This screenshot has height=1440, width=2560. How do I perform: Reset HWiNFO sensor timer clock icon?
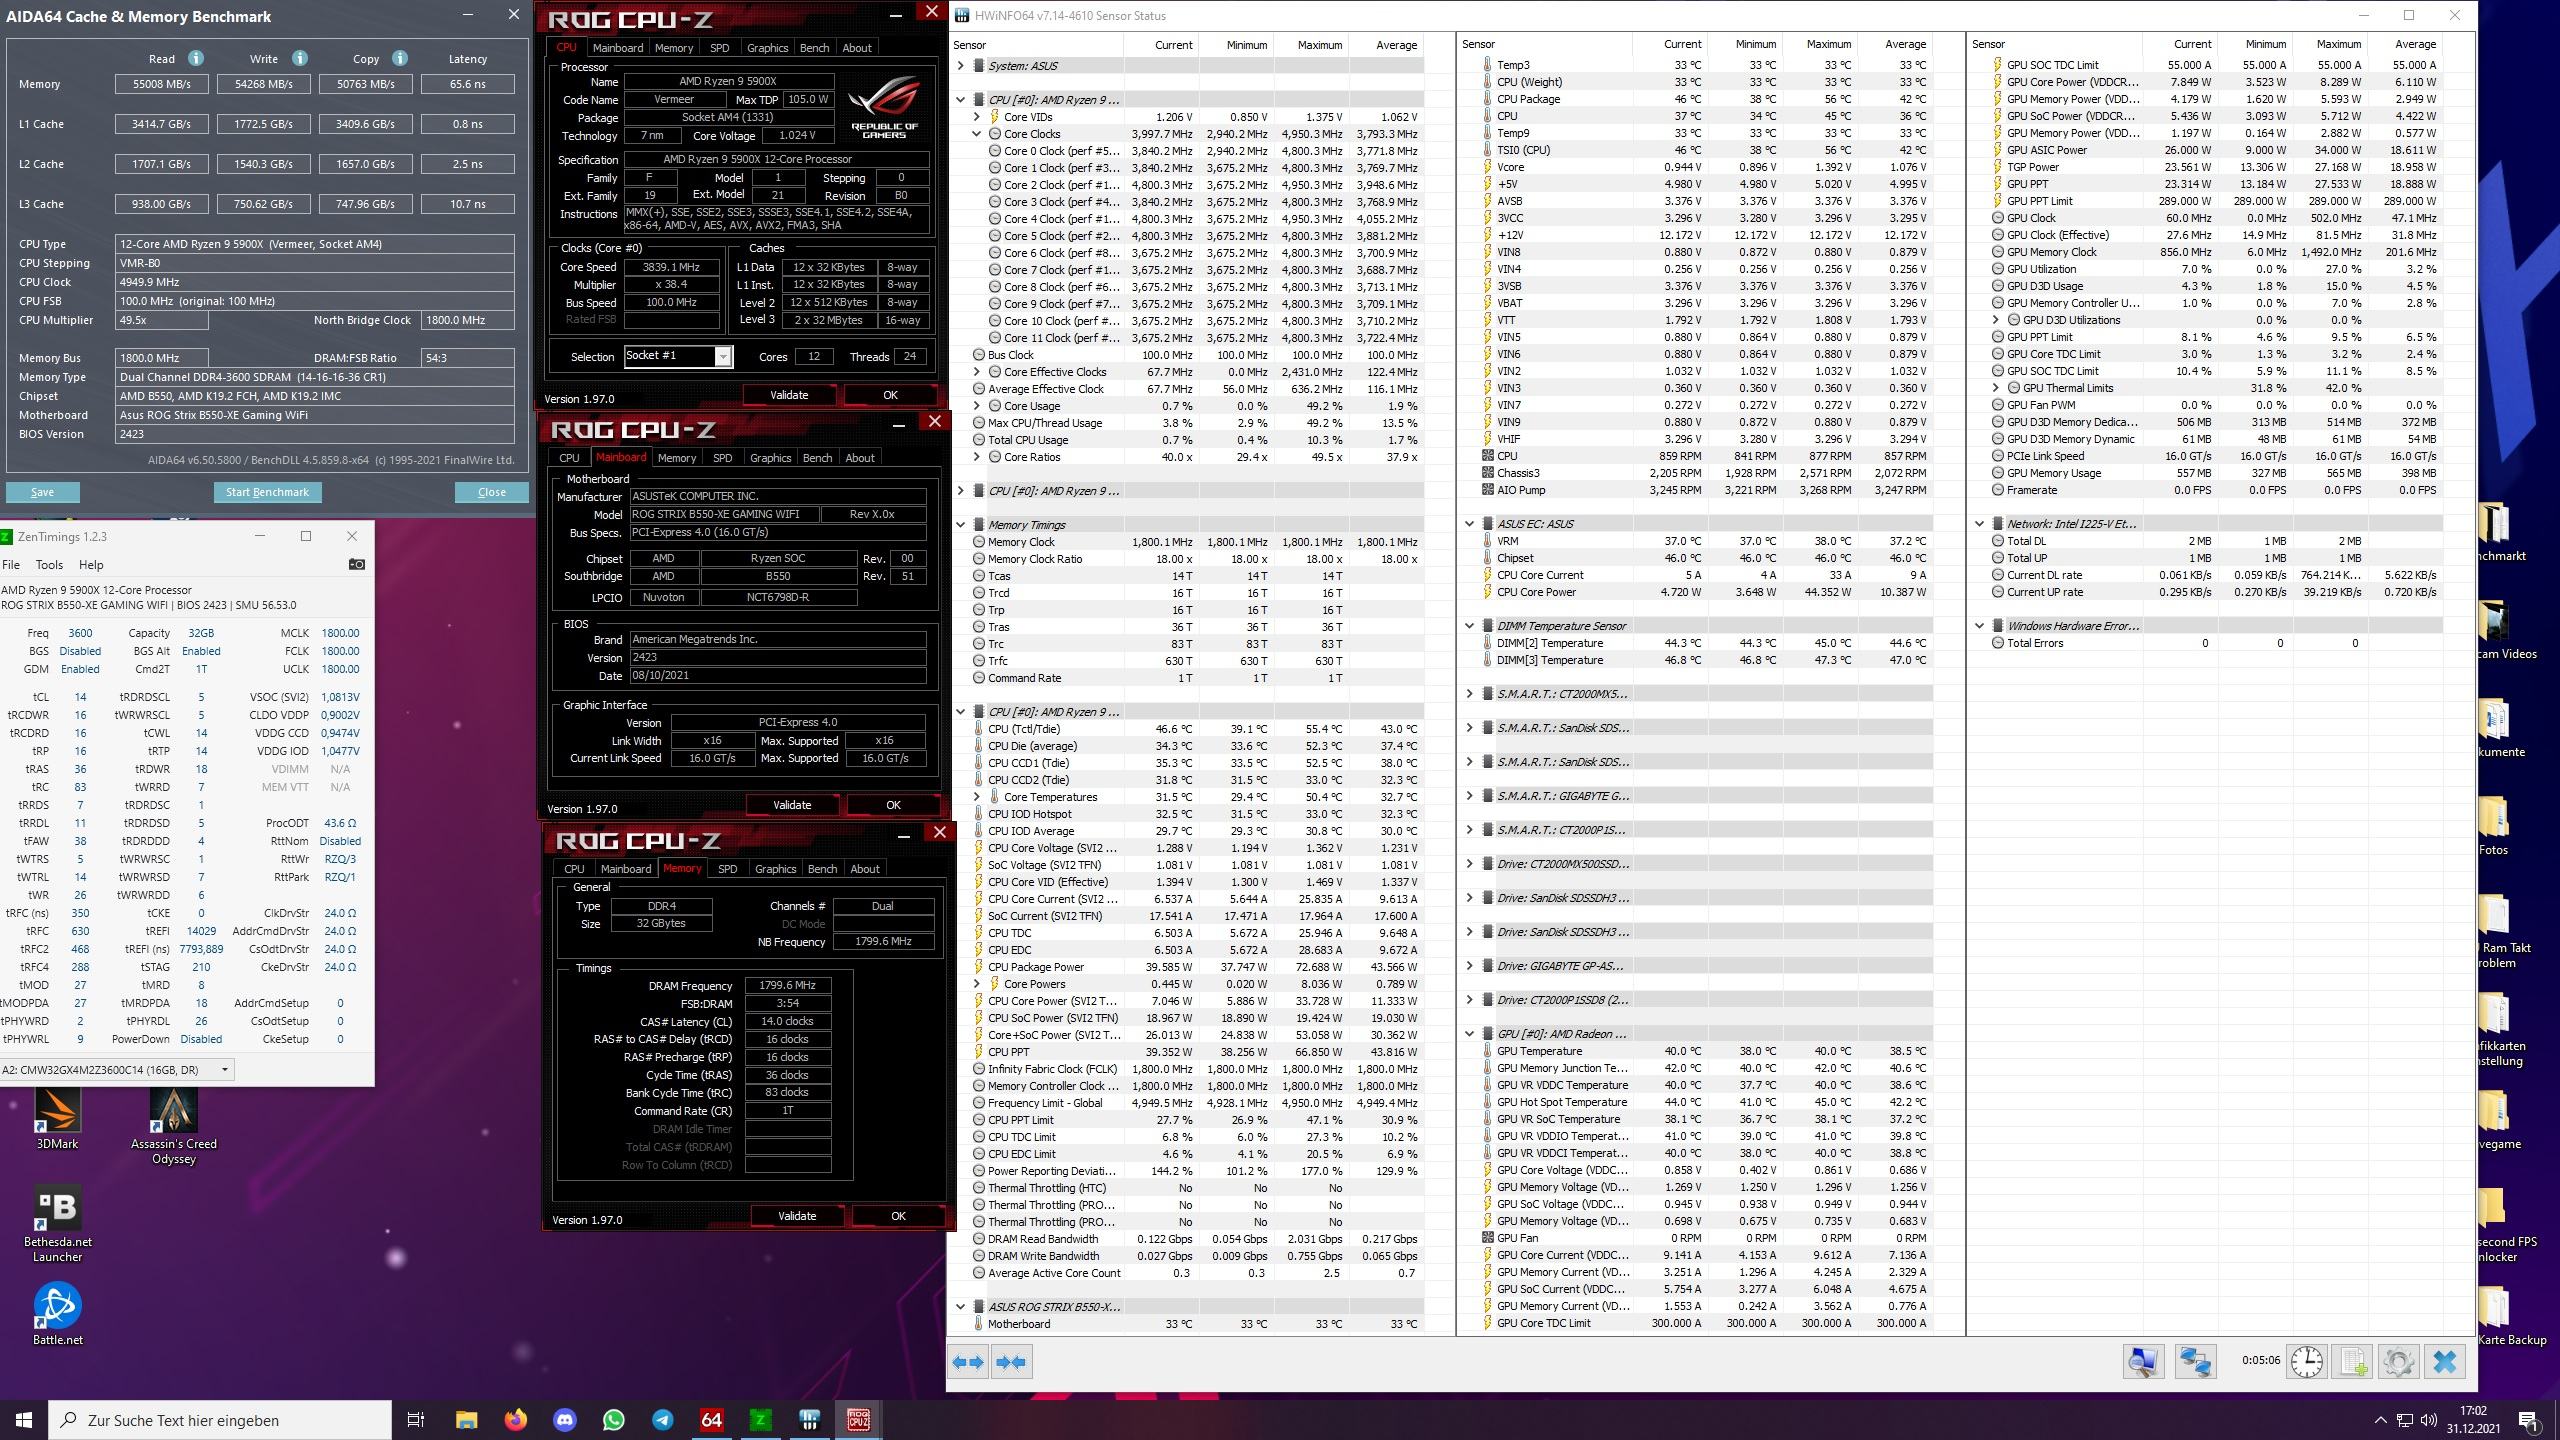(2307, 1361)
